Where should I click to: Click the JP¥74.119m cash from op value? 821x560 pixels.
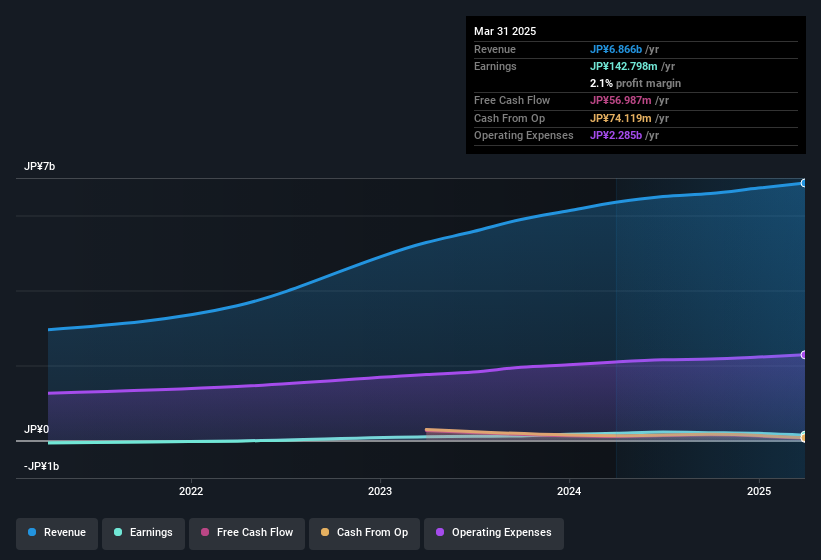pyautogui.click(x=621, y=118)
